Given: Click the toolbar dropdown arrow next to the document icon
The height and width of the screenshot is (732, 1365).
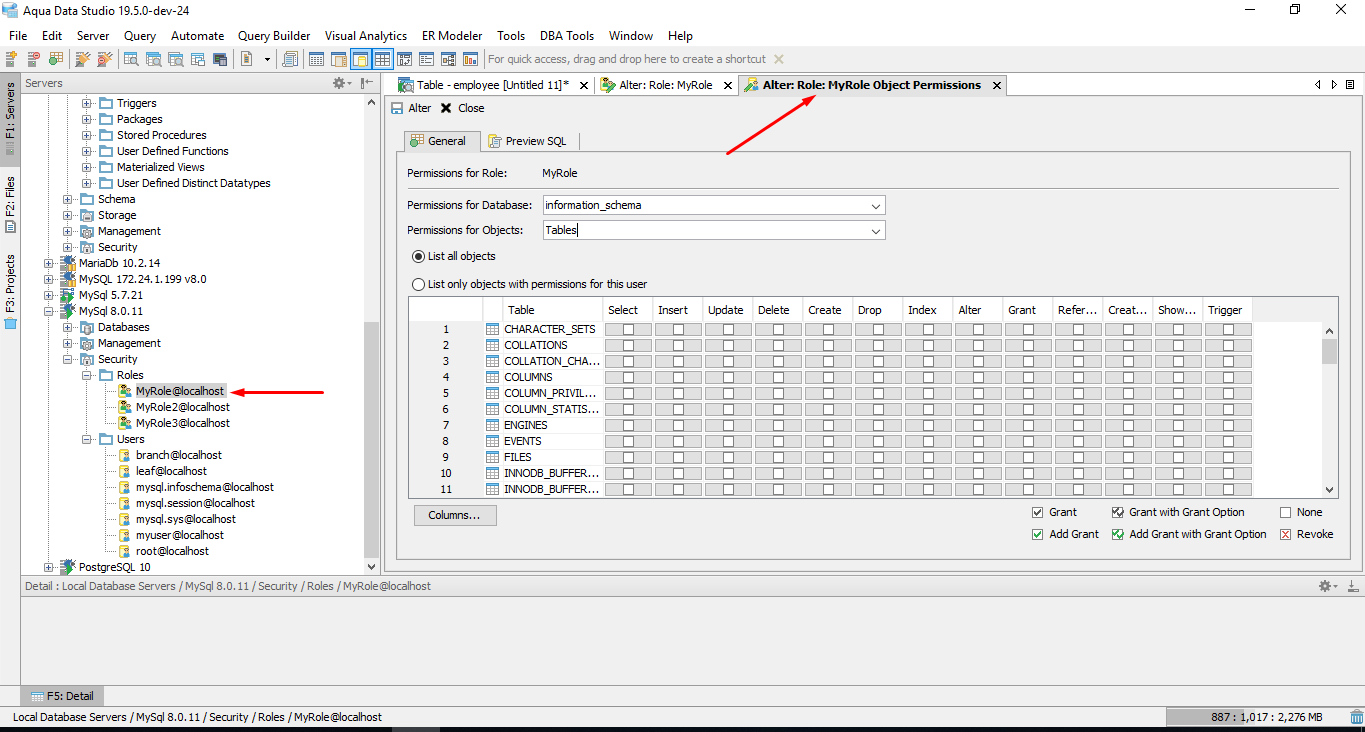Looking at the screenshot, I should tap(267, 59).
